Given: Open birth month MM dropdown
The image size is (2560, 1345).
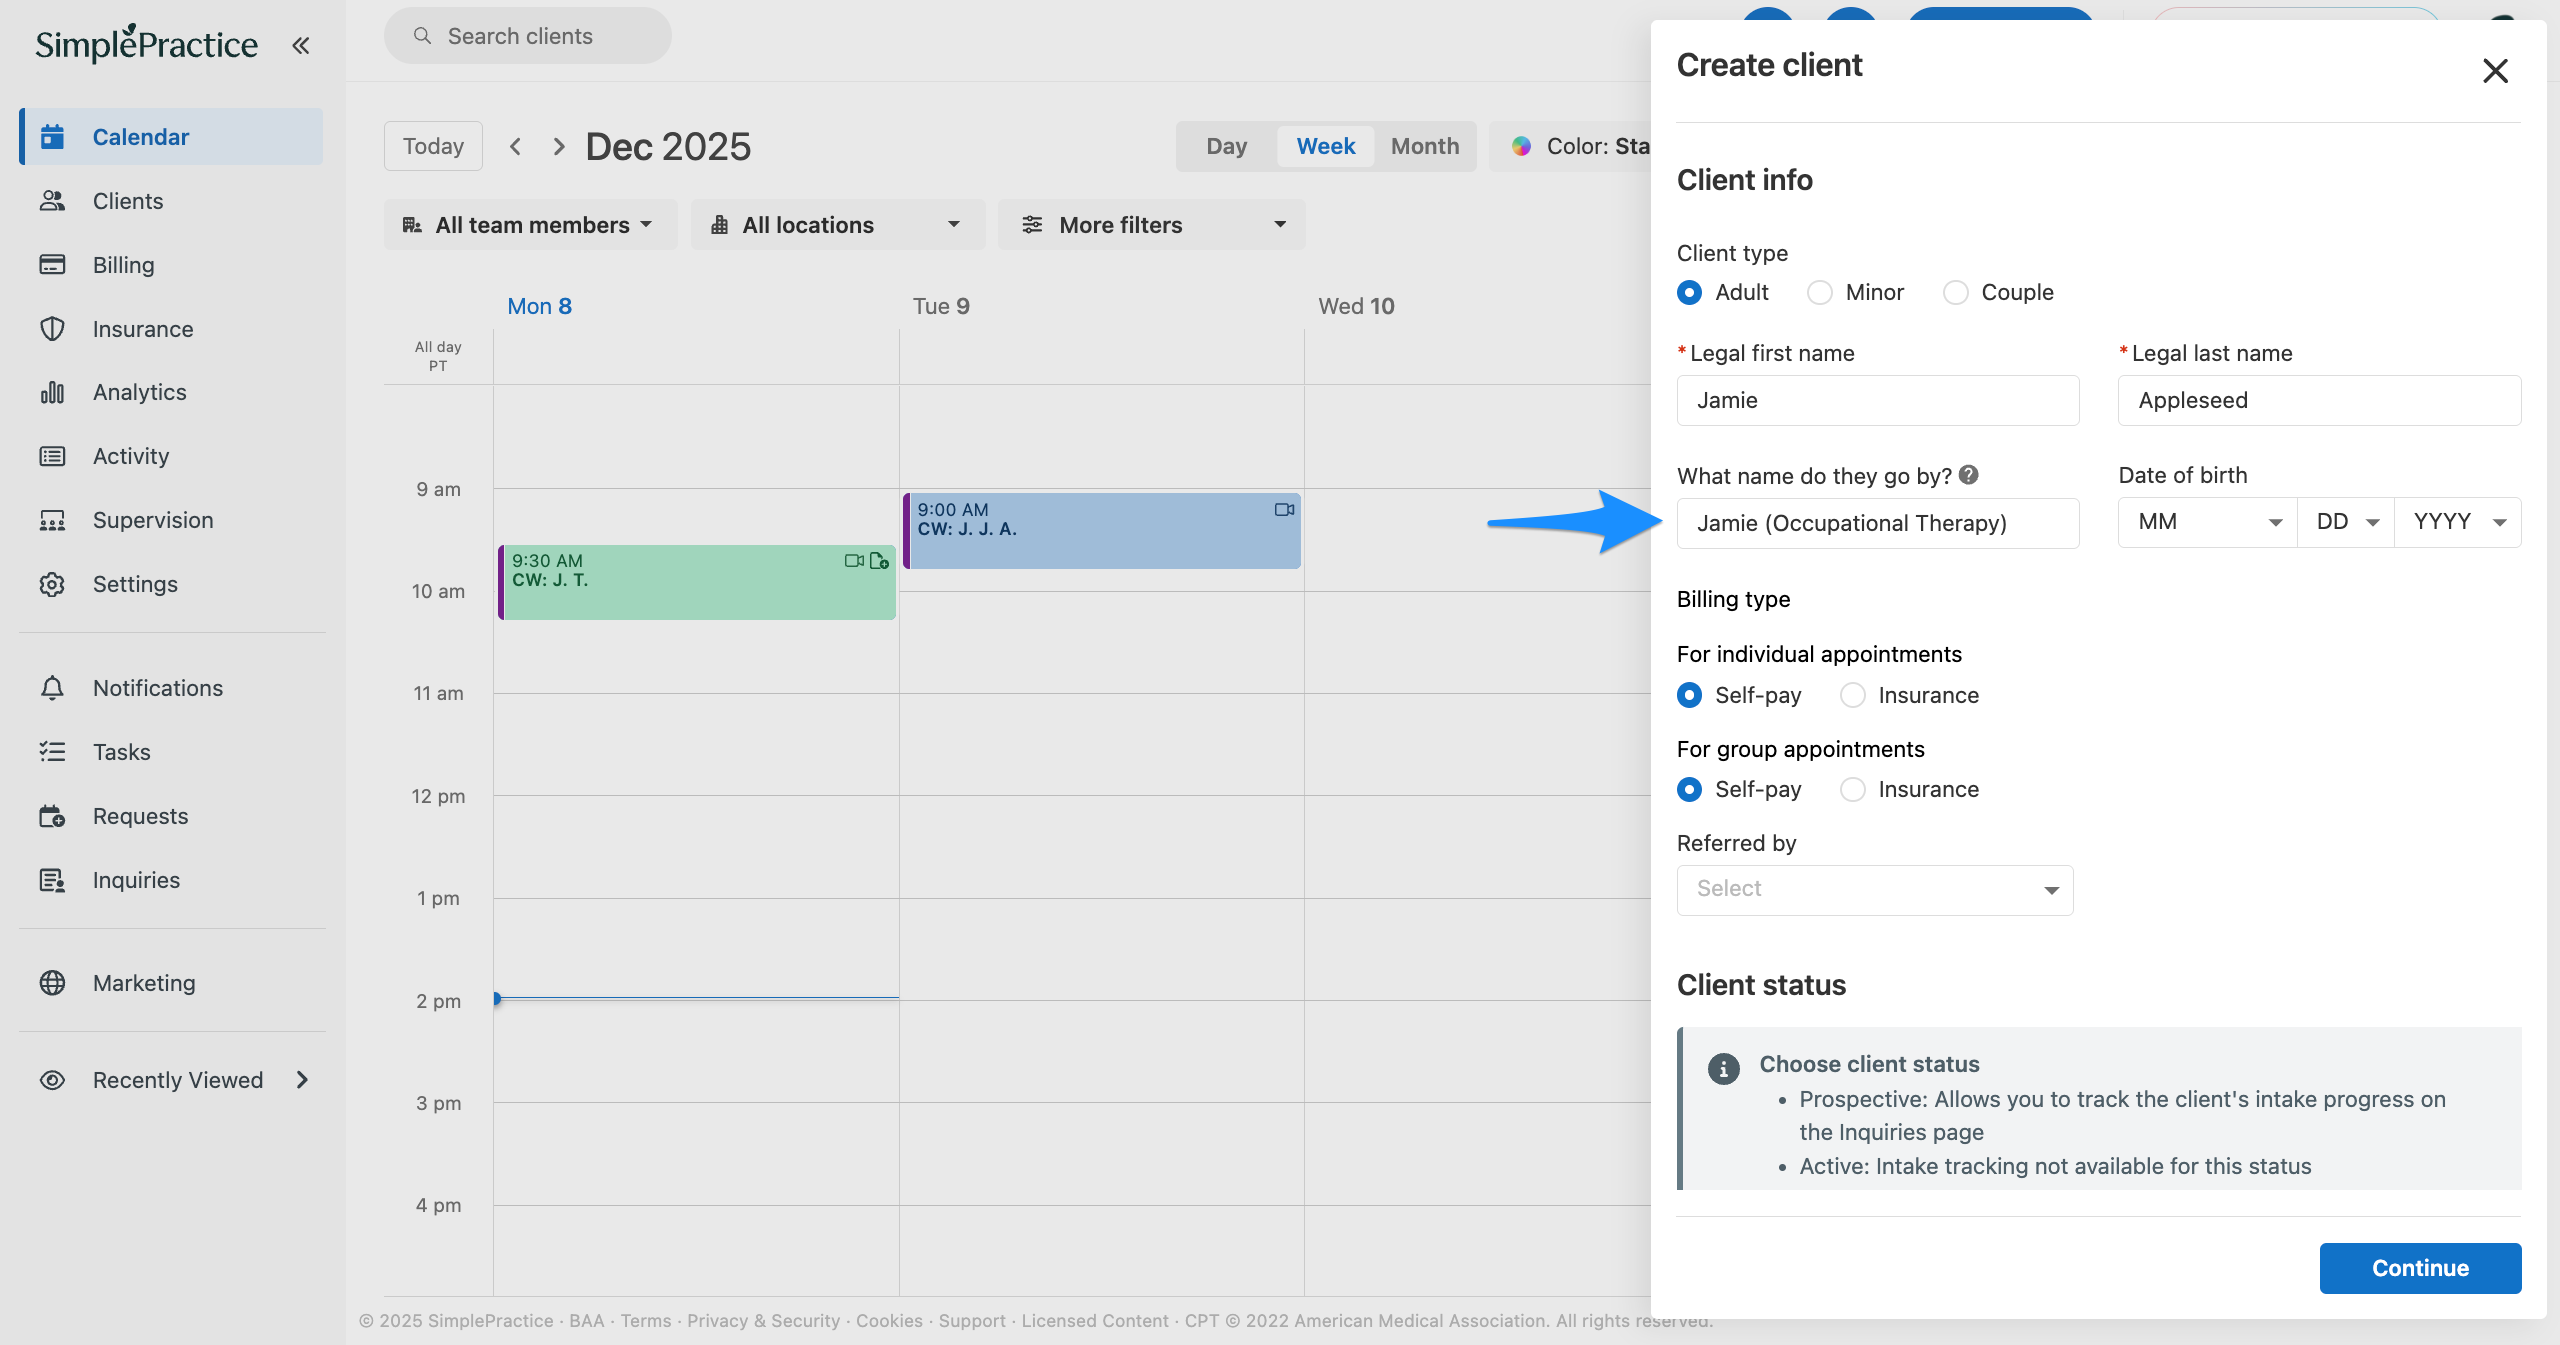Looking at the screenshot, I should [2208, 522].
